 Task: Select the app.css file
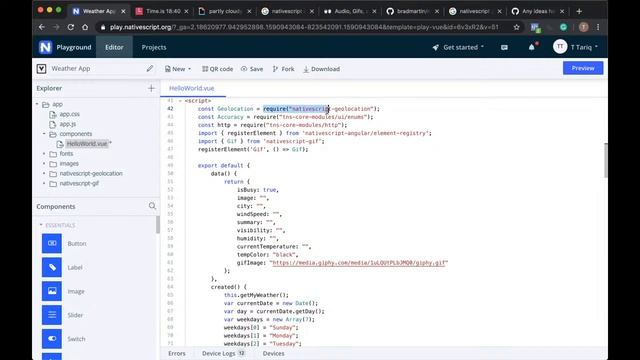point(69,114)
